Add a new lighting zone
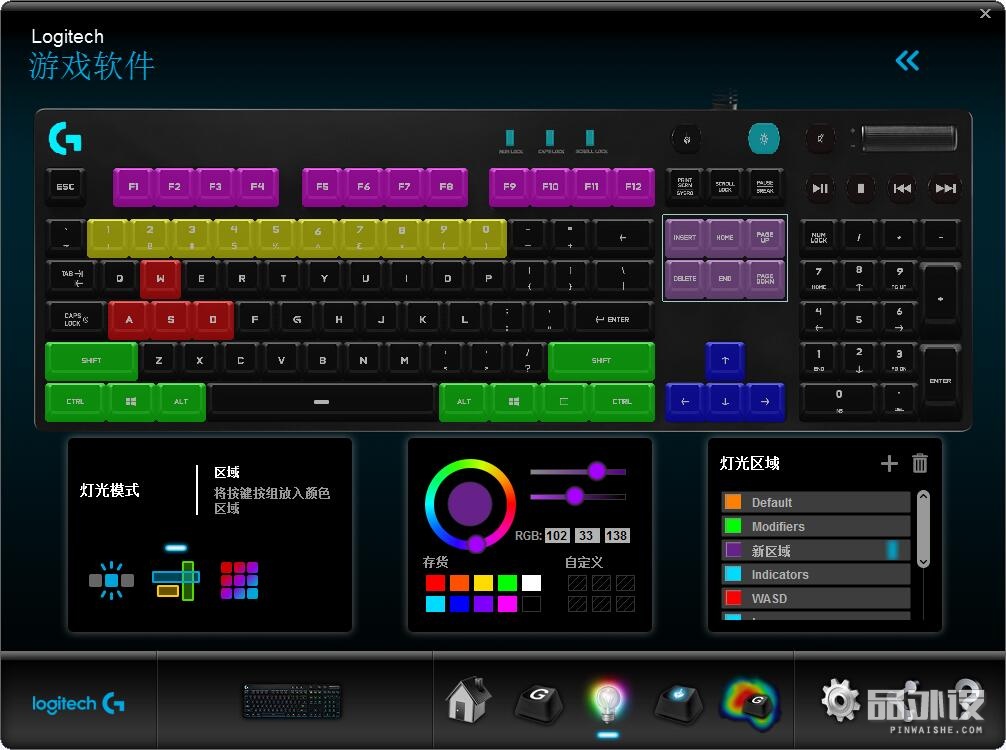The width and height of the screenshot is (1006, 750). (x=889, y=463)
